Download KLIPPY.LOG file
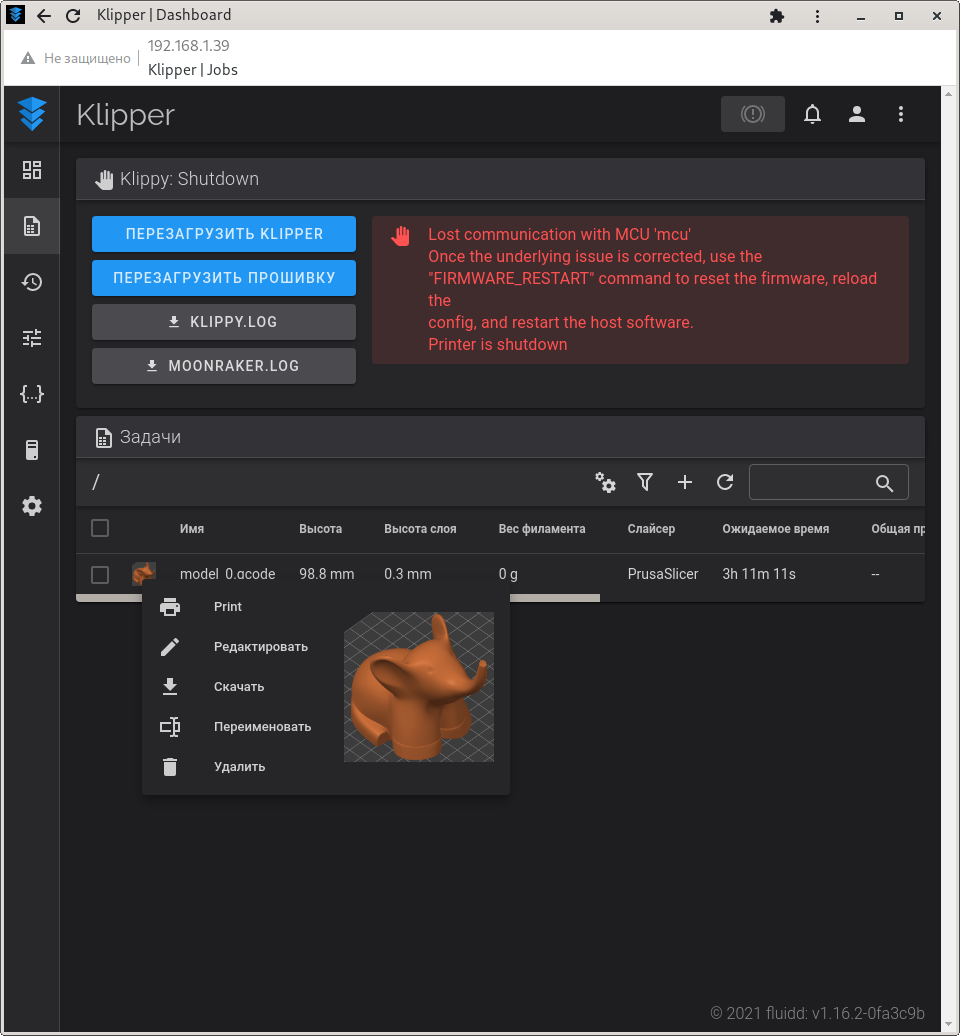The image size is (960, 1036). coord(224,322)
